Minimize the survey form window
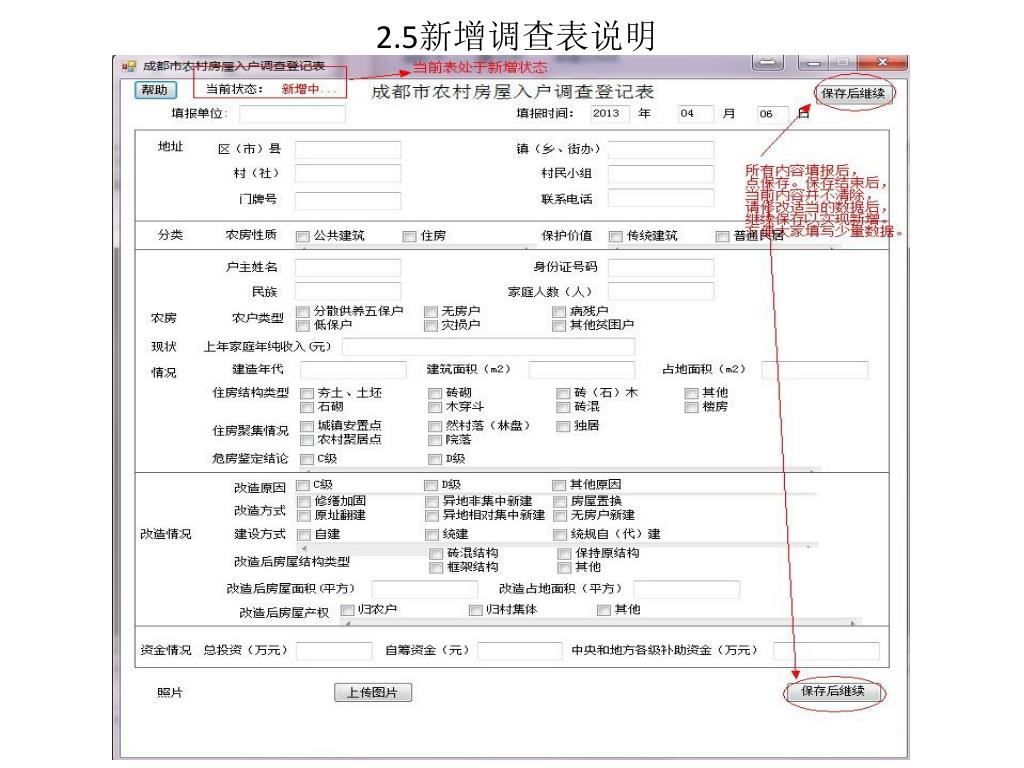Screen dimensions: 1024x768 (813, 63)
